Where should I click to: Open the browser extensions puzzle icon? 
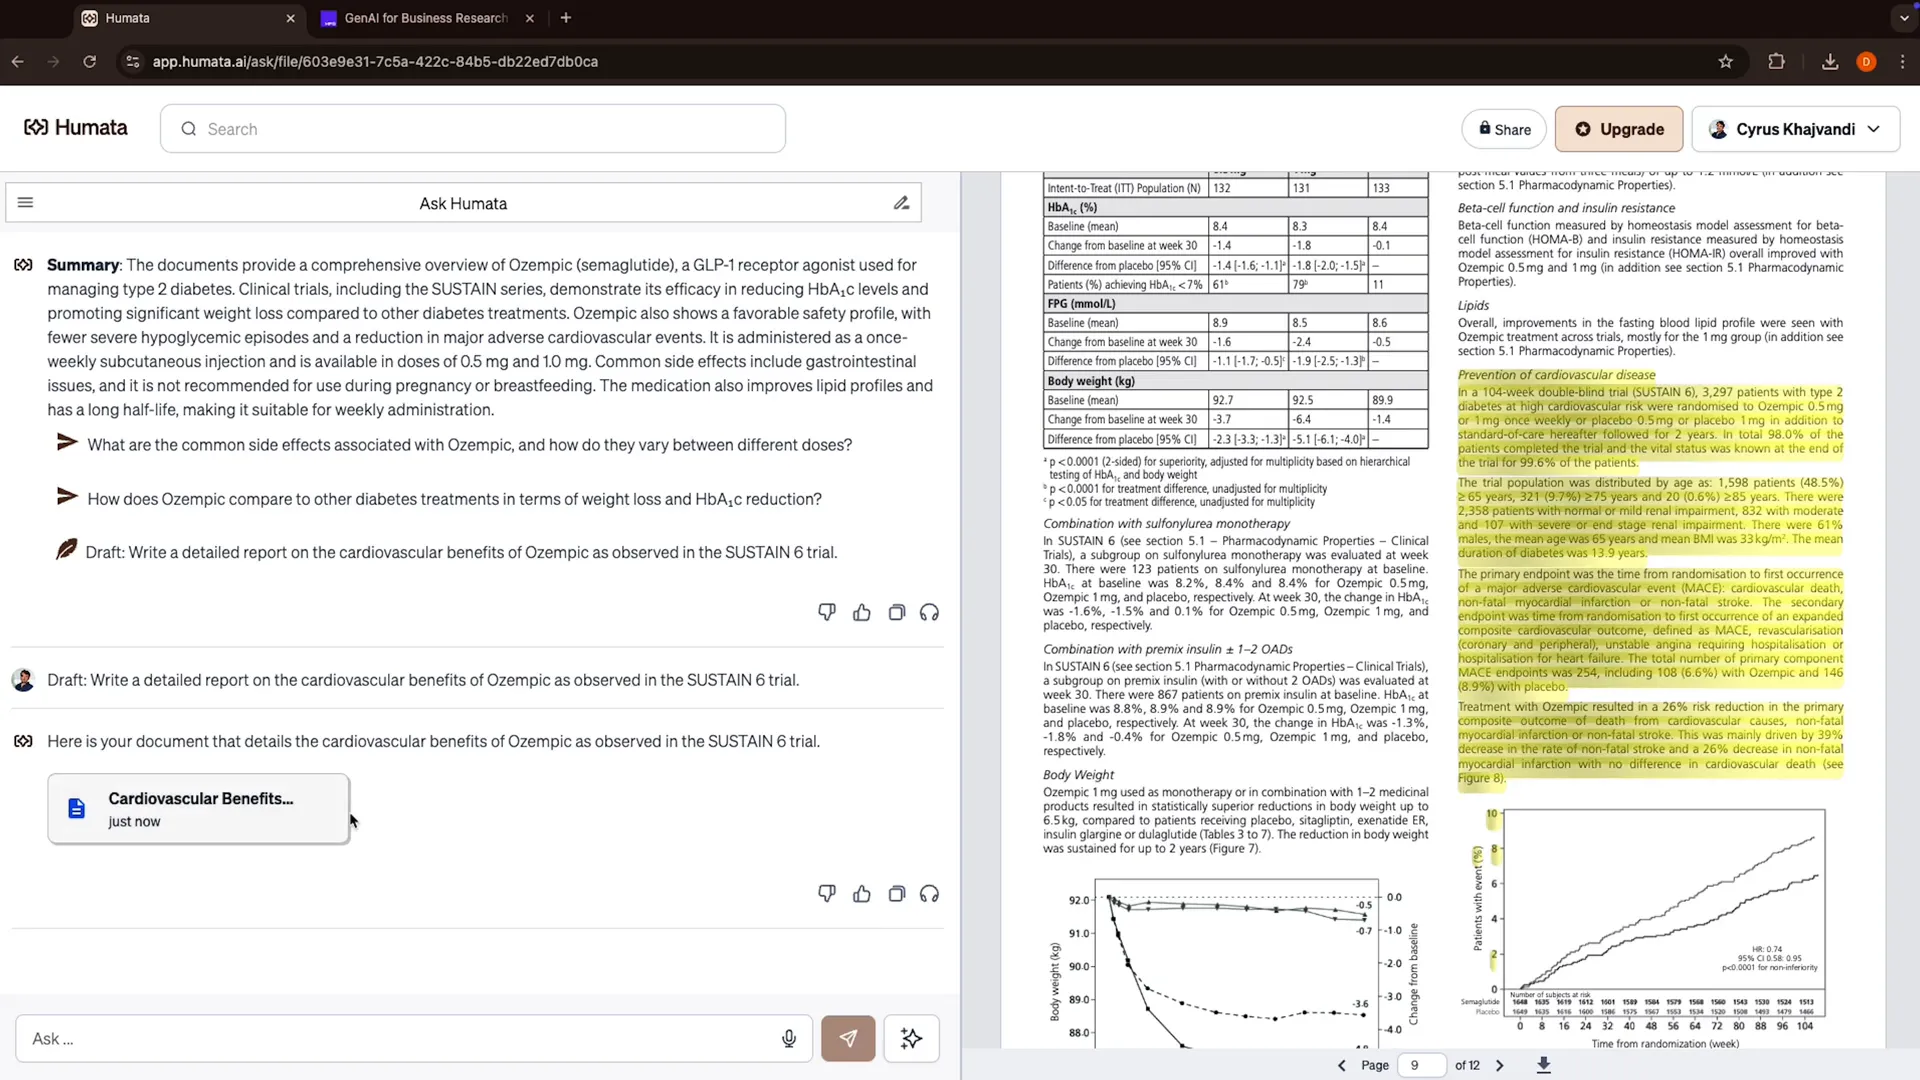[1776, 61]
